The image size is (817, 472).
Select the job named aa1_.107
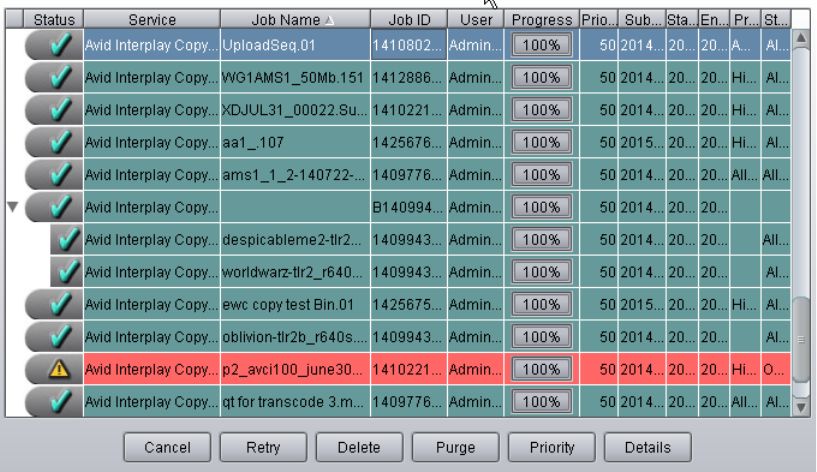pyautogui.click(x=295, y=142)
